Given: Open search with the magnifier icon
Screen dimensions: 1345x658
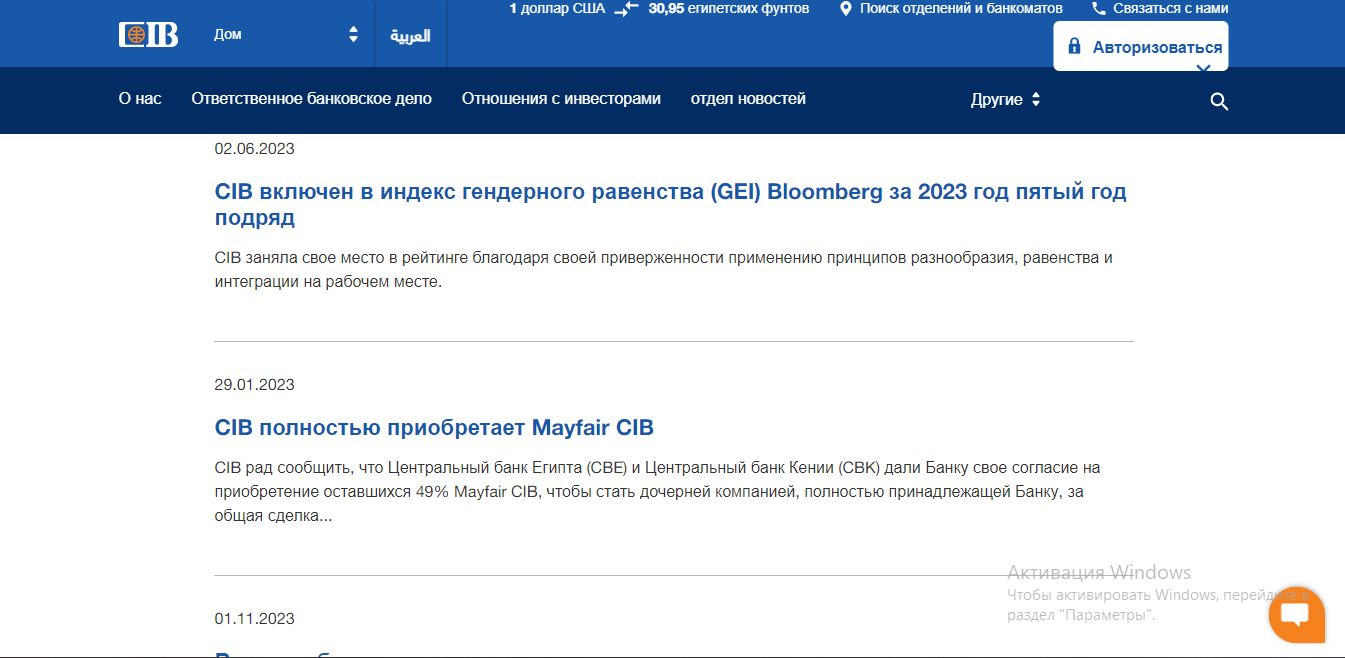Looking at the screenshot, I should click(x=1218, y=101).
